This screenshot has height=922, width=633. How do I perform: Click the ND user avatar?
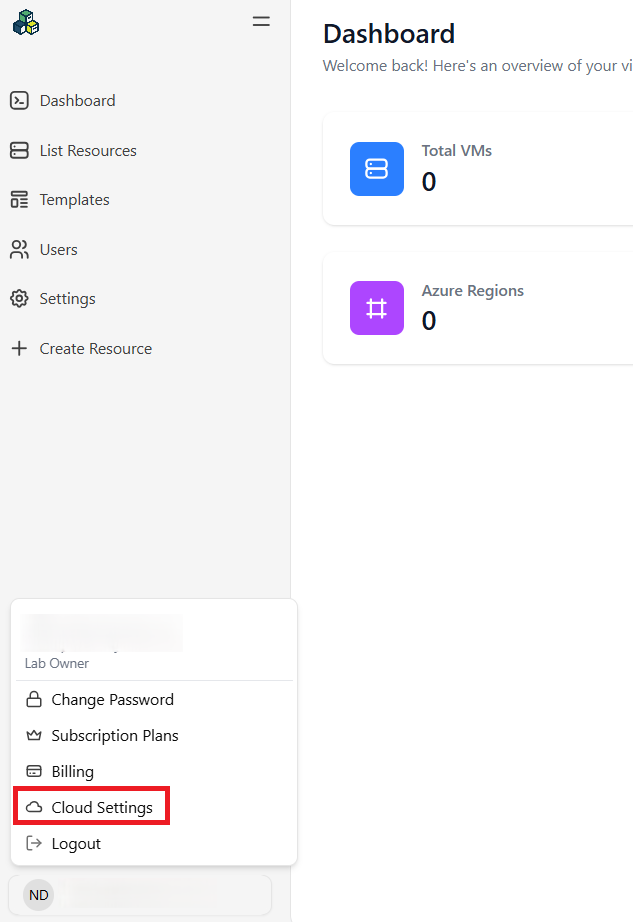[x=38, y=895]
